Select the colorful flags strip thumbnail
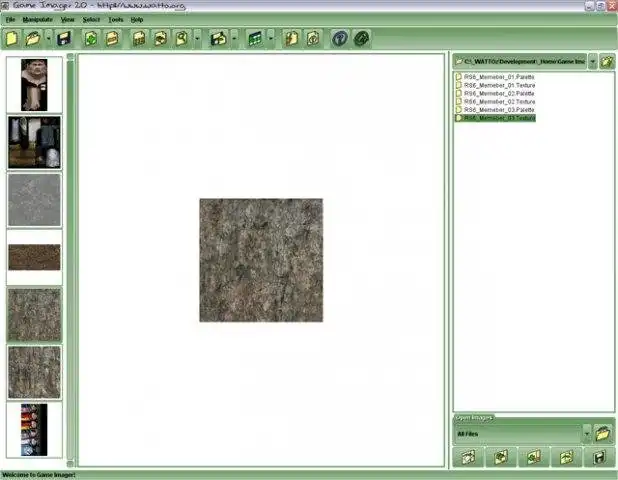Screen dimensions: 618x480 pos(34,430)
